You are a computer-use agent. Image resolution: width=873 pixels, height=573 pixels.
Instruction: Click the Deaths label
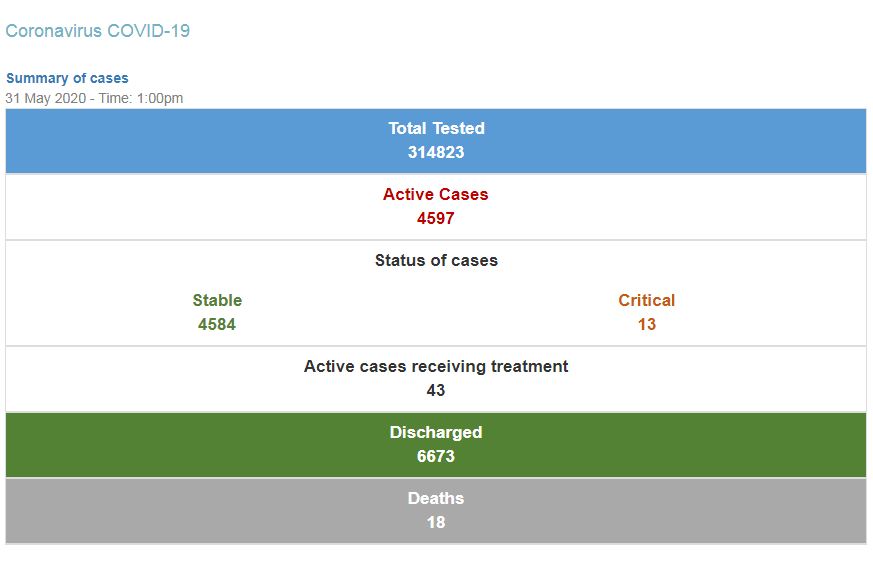436,498
